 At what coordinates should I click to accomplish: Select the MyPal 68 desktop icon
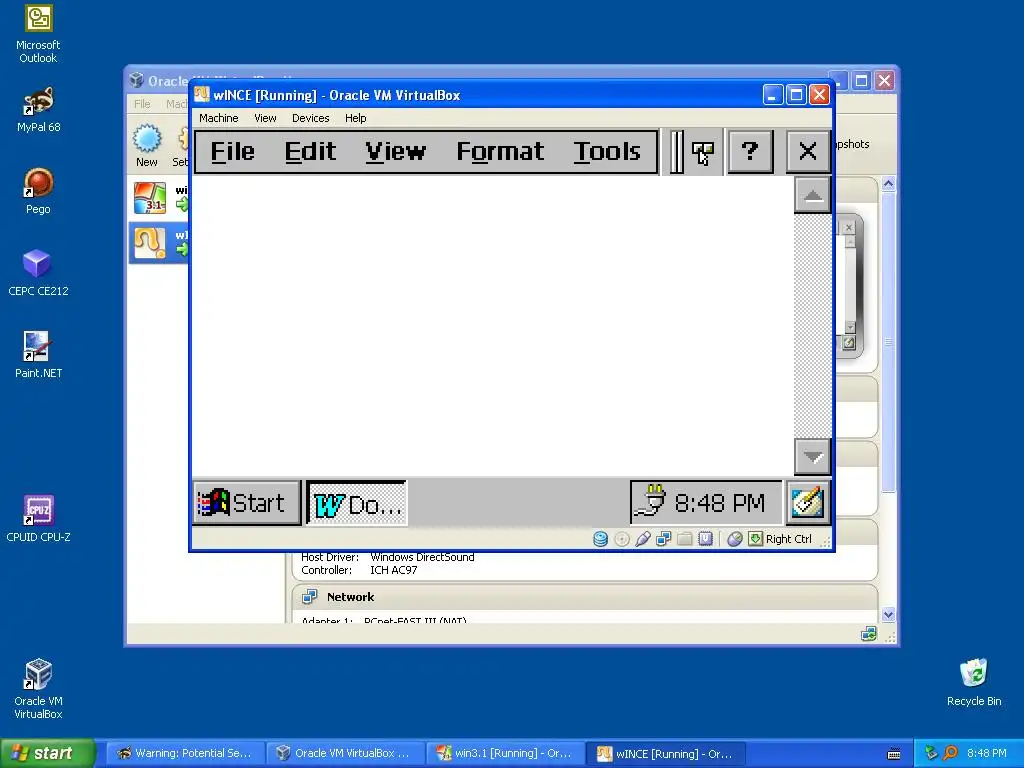click(38, 110)
